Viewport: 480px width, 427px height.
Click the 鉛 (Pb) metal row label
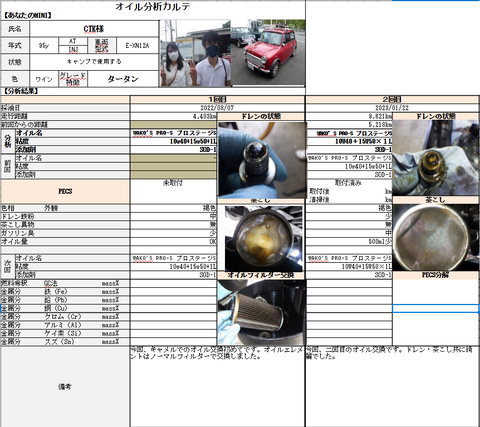65,300
